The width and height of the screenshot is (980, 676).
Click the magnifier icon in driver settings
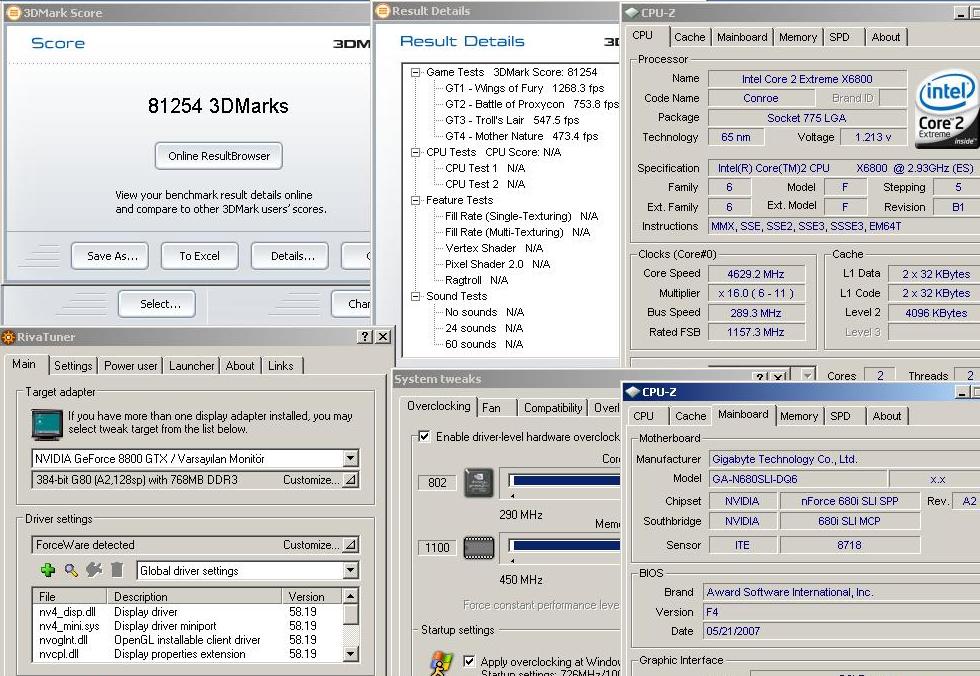point(71,570)
